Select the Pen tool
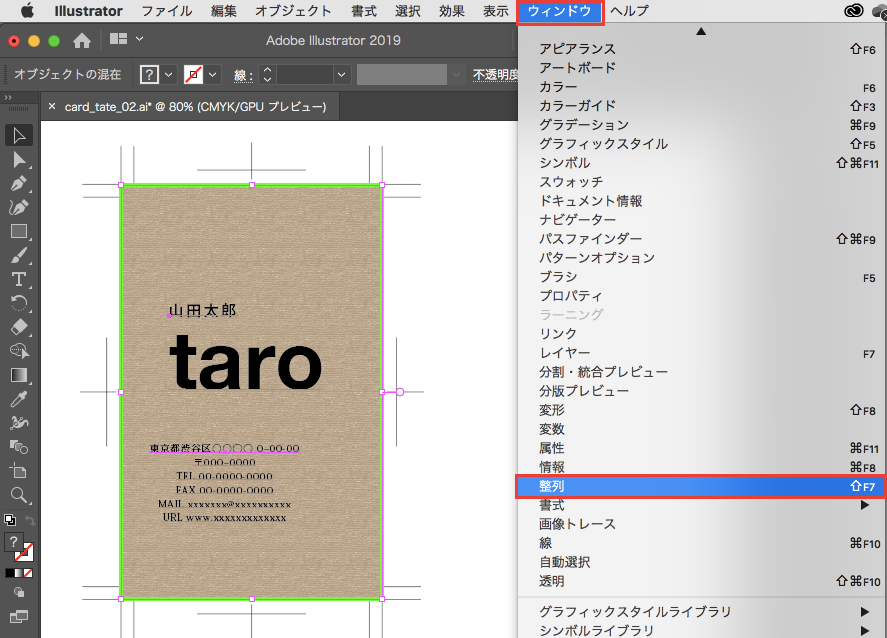Screen dimensions: 887x638 (x=19, y=184)
